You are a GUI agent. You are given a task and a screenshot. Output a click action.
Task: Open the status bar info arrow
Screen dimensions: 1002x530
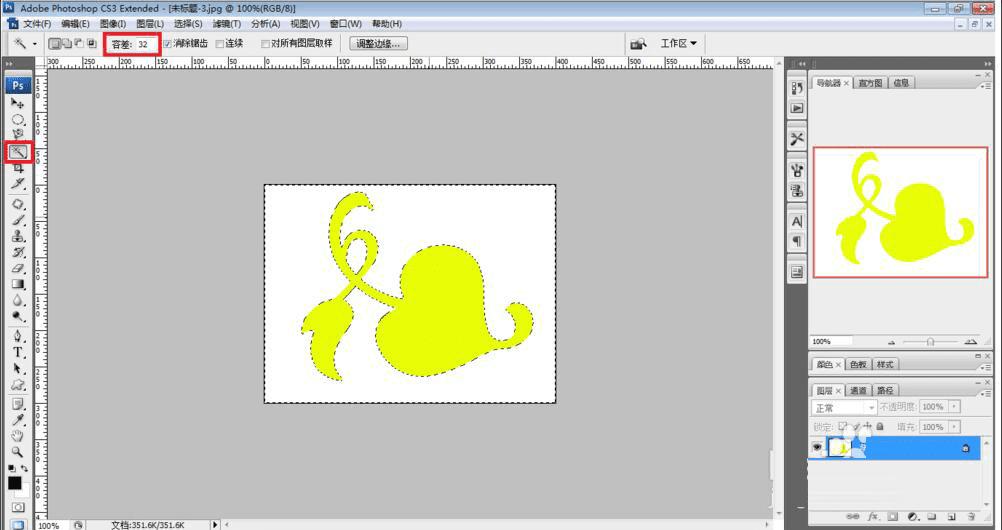coord(215,524)
